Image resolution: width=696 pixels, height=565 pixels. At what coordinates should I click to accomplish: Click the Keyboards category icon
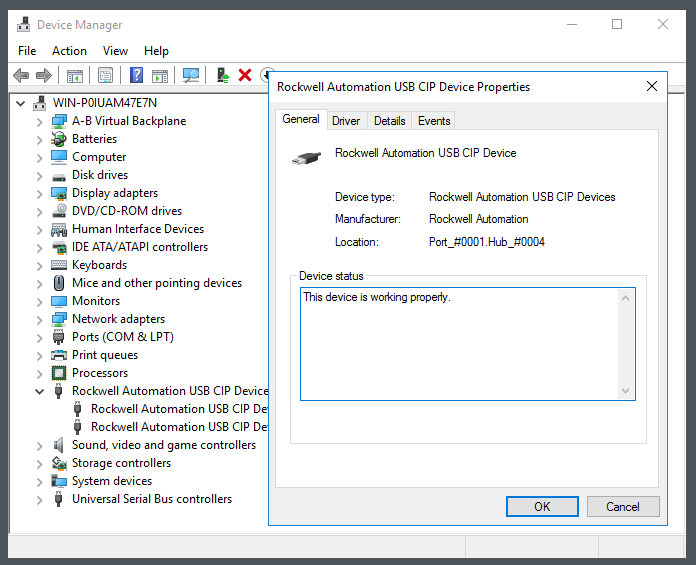click(x=59, y=265)
